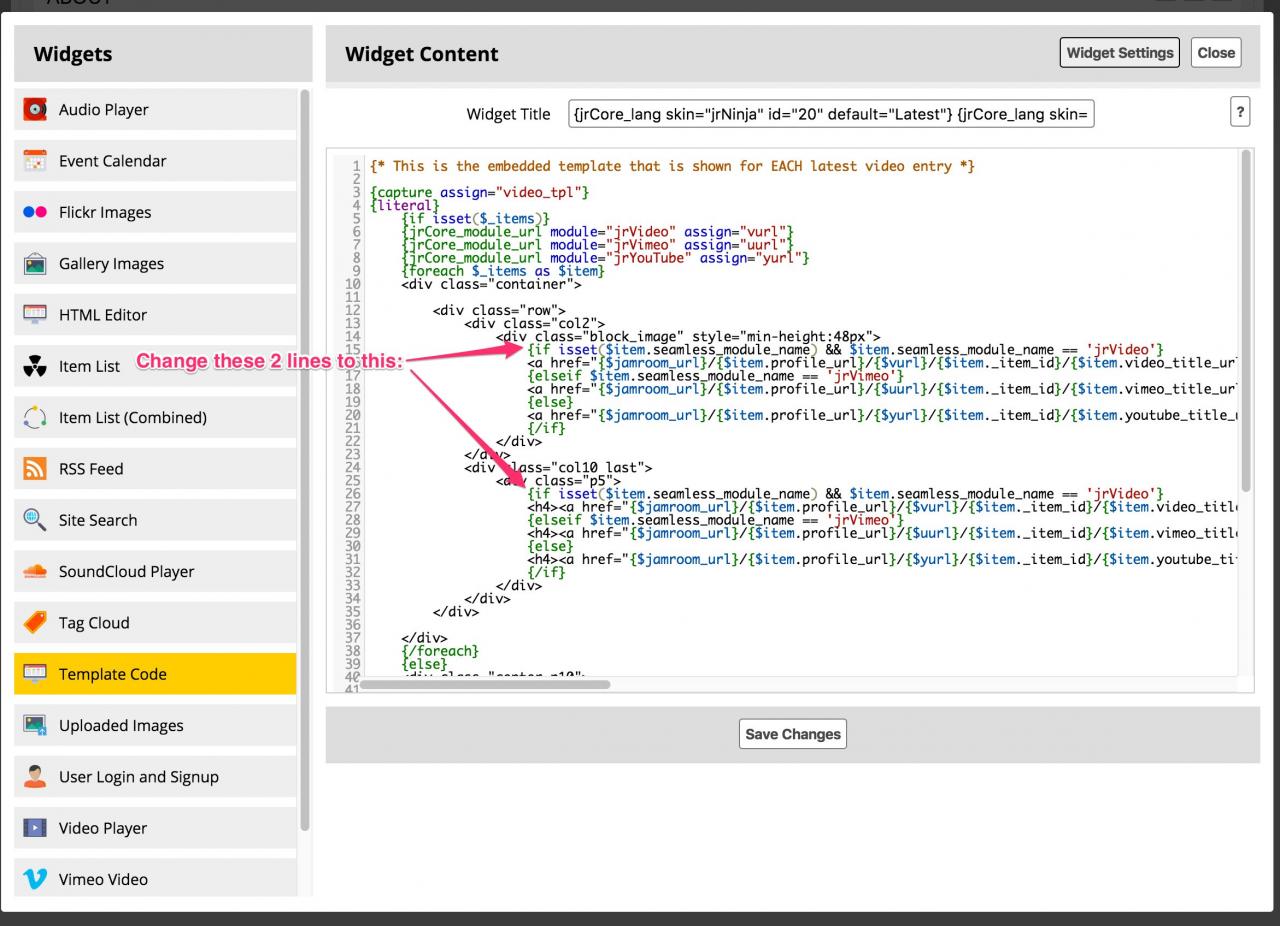Click the SoundCloud Player cloud icon

coord(35,572)
